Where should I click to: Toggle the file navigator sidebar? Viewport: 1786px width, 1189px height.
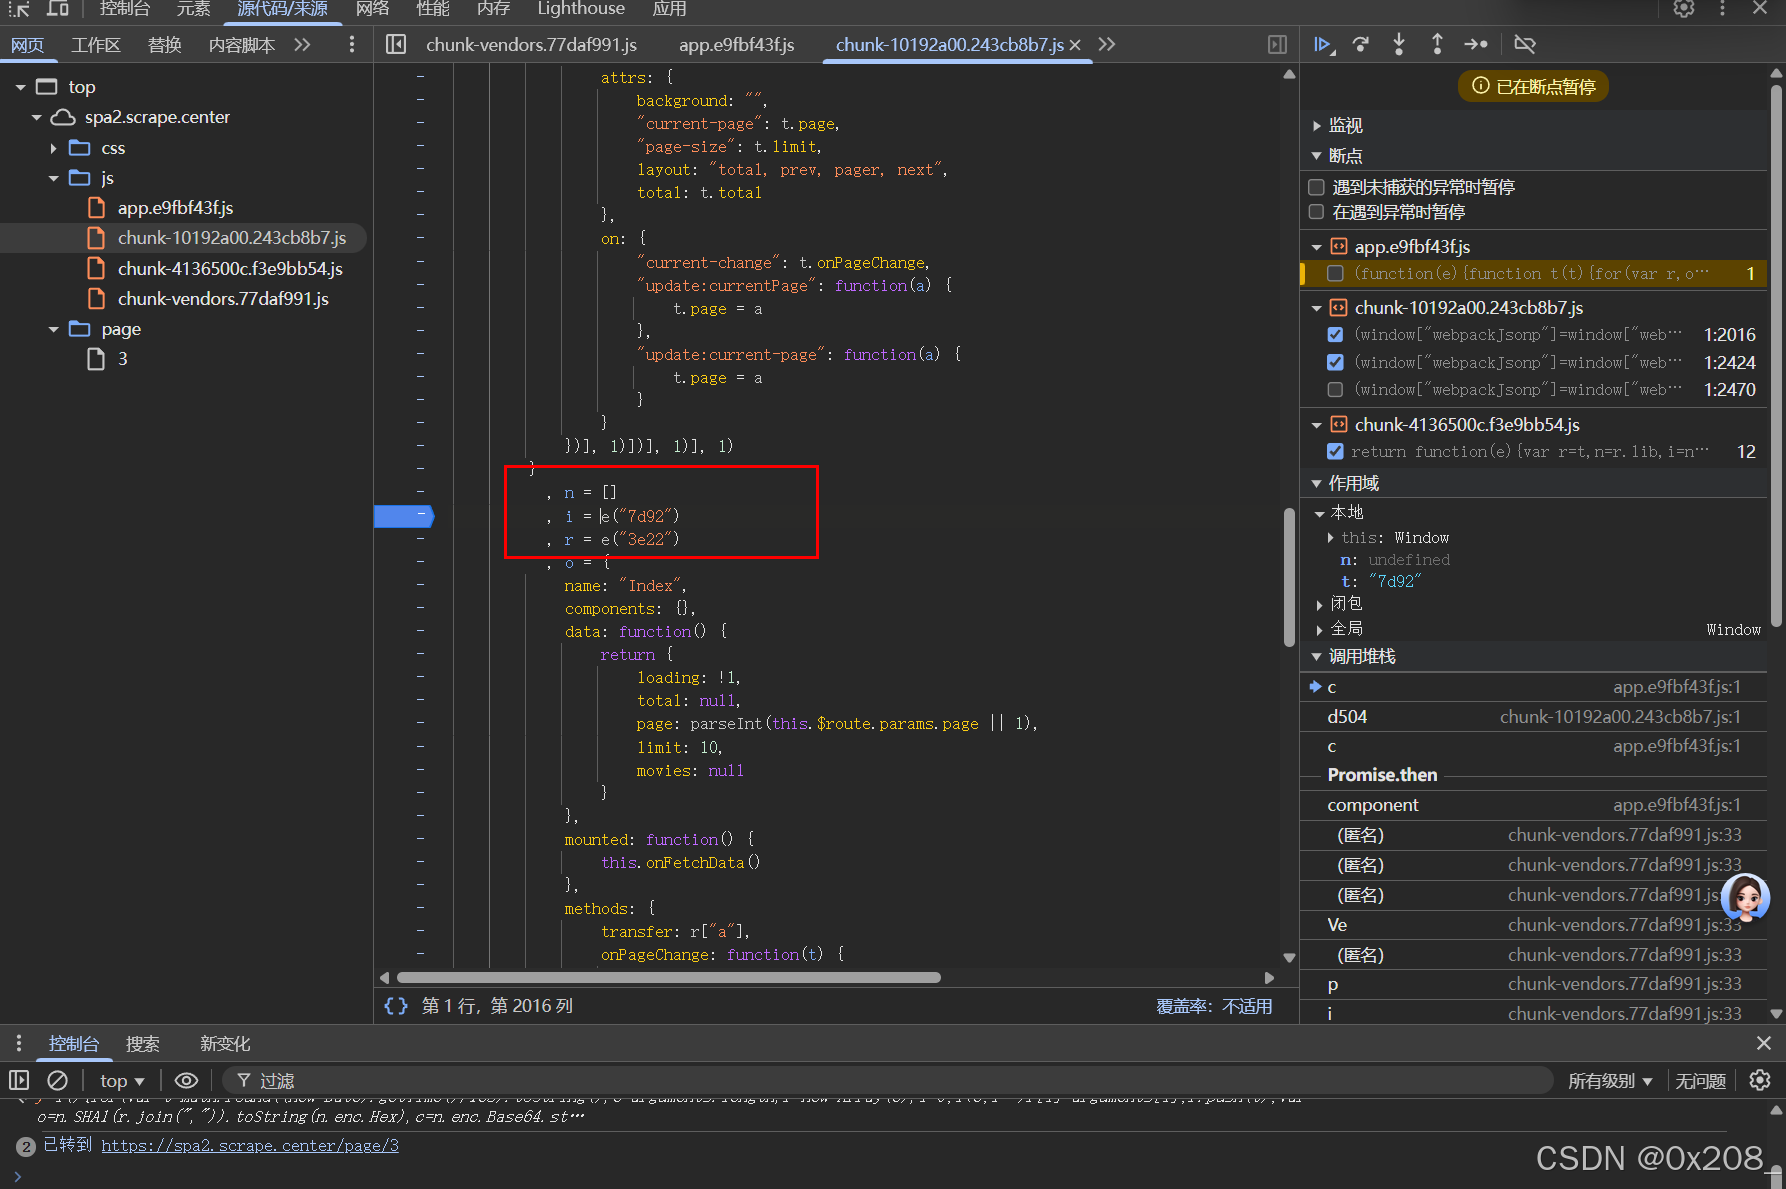[396, 44]
